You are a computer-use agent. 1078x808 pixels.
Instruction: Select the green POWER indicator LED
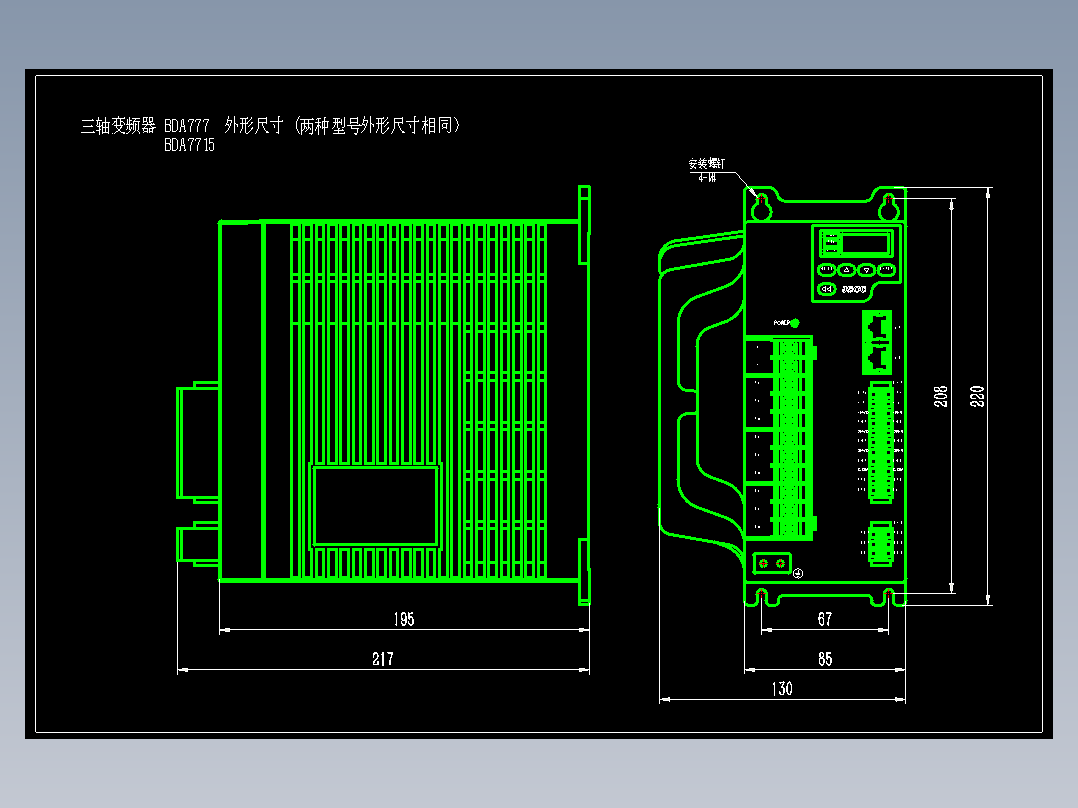795,323
